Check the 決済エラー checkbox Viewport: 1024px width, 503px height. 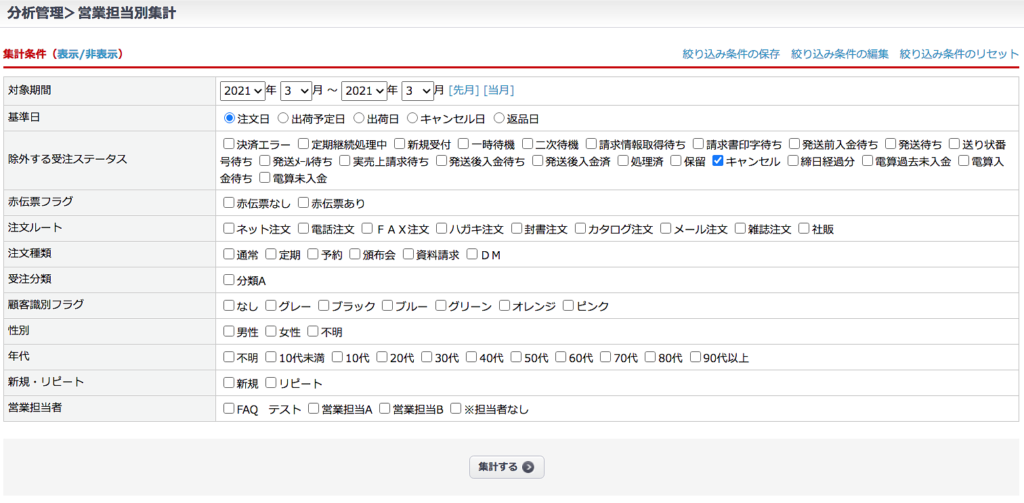tap(229, 144)
